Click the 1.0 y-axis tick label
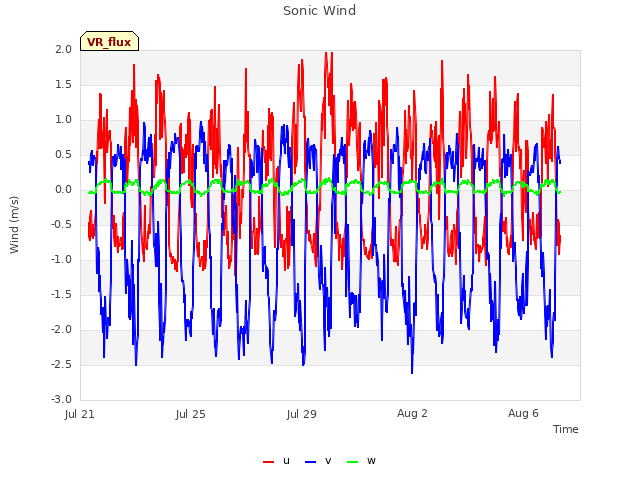640x480 pixels. pyautogui.click(x=63, y=120)
